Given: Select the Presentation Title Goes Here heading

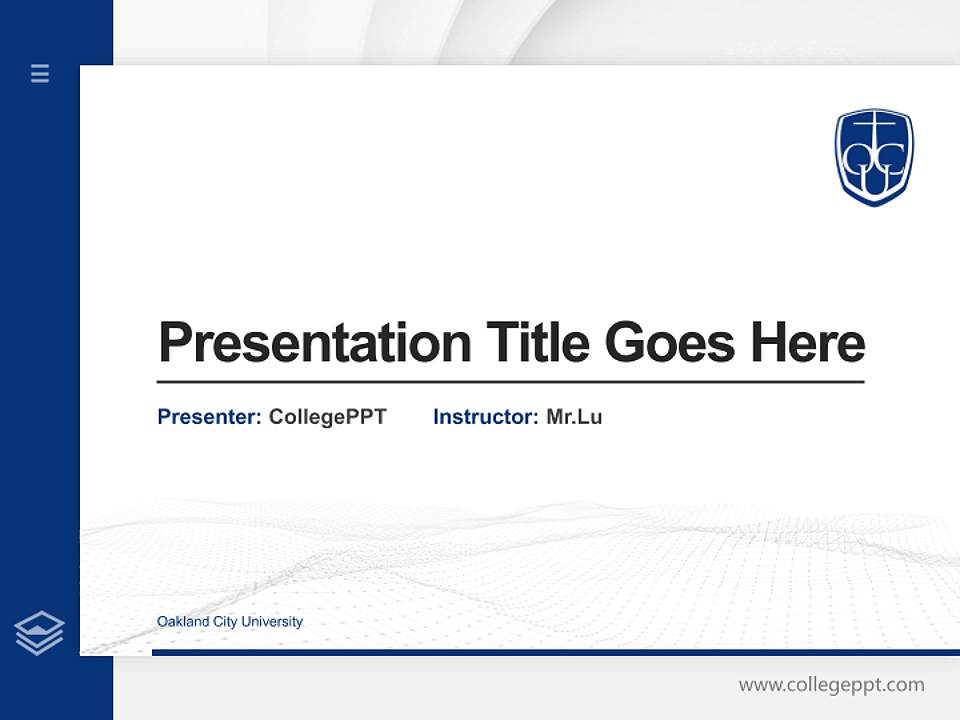Looking at the screenshot, I should [x=512, y=344].
